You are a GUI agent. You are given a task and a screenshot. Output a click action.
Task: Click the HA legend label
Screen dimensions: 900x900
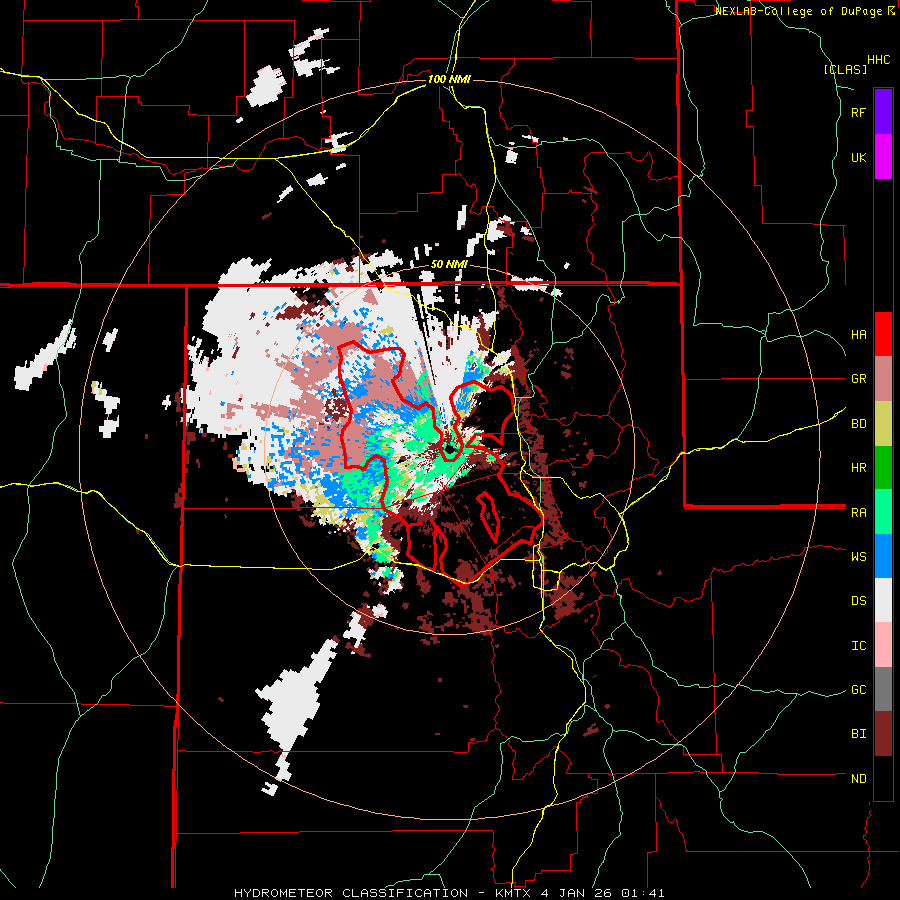(858, 334)
